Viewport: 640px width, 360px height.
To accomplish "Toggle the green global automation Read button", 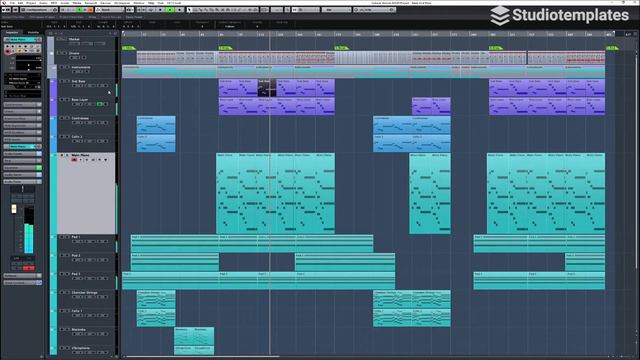I will pos(80,9).
